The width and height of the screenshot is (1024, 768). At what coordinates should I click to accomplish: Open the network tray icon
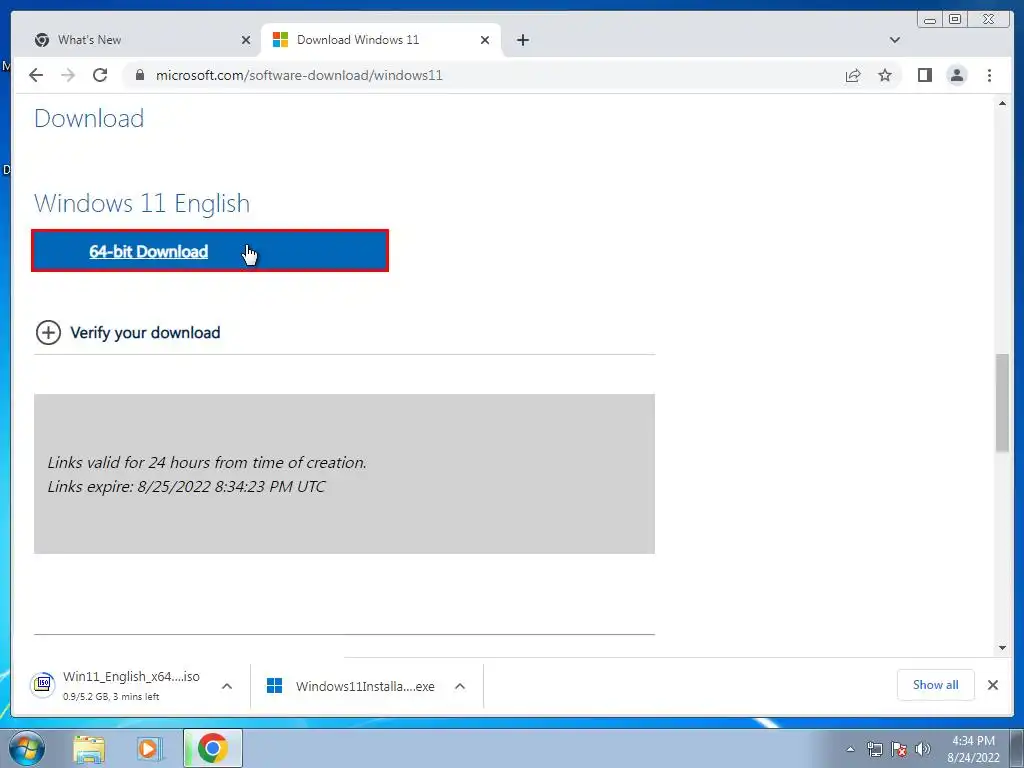pyautogui.click(x=874, y=749)
